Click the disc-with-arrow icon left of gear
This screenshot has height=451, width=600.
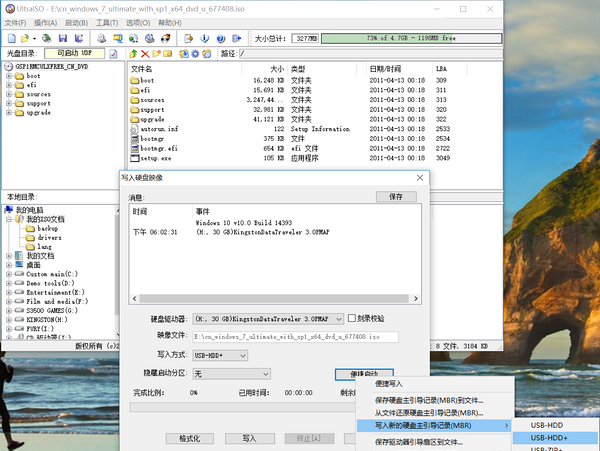point(184,54)
